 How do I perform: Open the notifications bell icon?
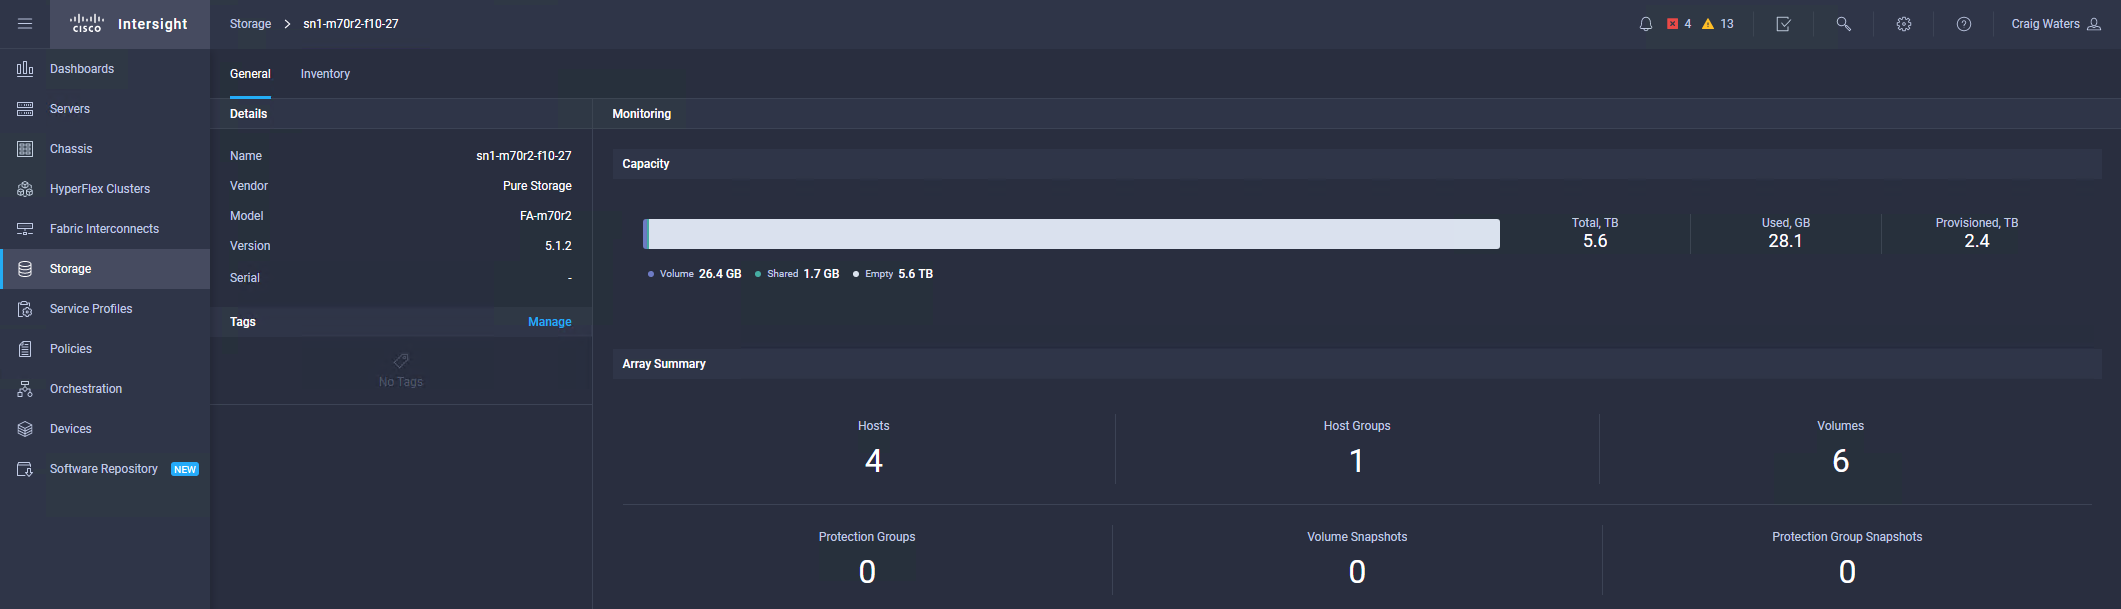point(1645,24)
